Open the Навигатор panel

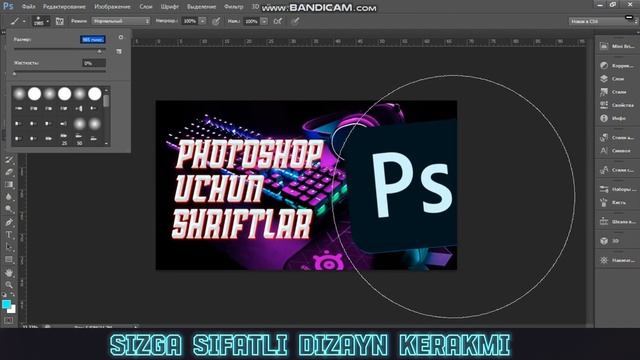617,260
